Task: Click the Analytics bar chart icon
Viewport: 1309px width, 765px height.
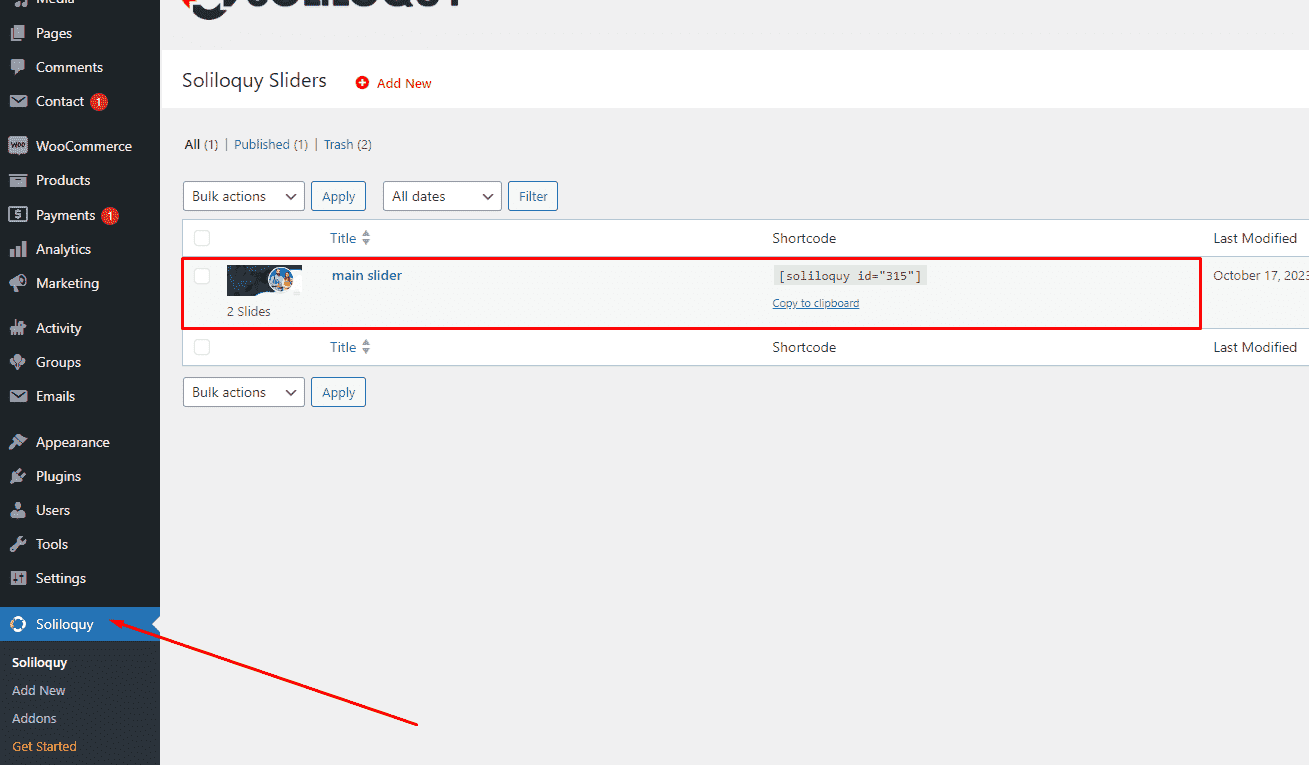Action: click(17, 249)
